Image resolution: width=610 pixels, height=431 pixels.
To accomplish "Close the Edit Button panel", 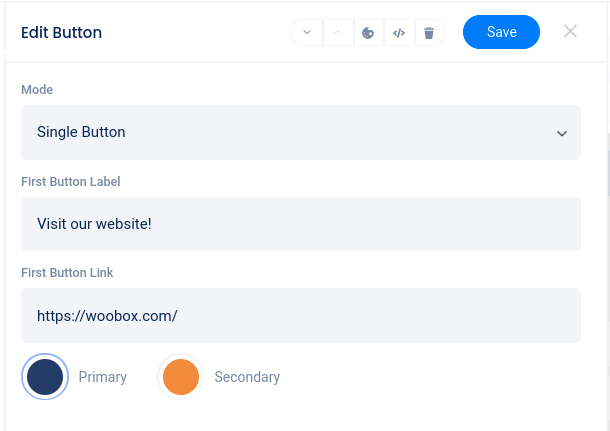I will (570, 32).
